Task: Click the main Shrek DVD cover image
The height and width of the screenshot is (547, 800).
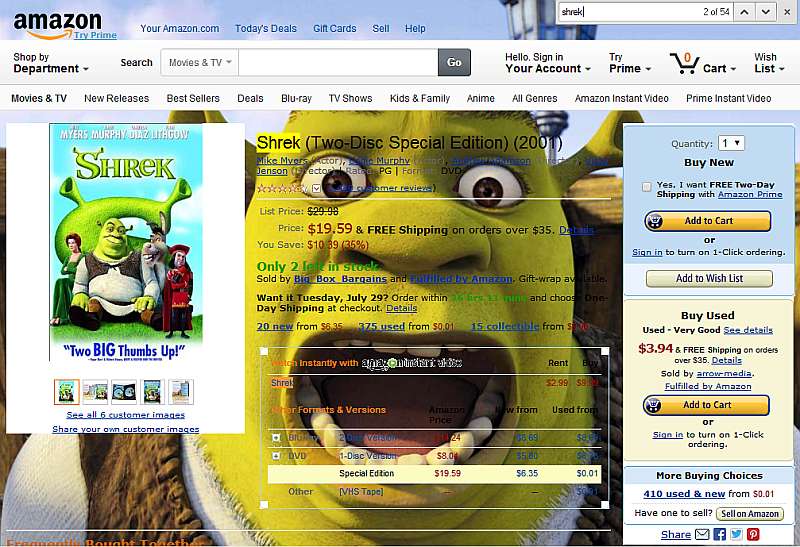Action: click(126, 242)
